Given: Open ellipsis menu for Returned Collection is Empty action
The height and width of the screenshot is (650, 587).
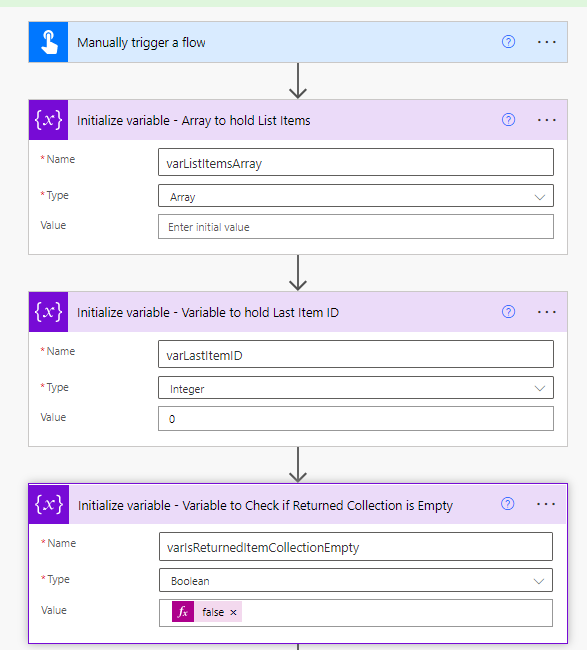Looking at the screenshot, I should click(x=546, y=504).
